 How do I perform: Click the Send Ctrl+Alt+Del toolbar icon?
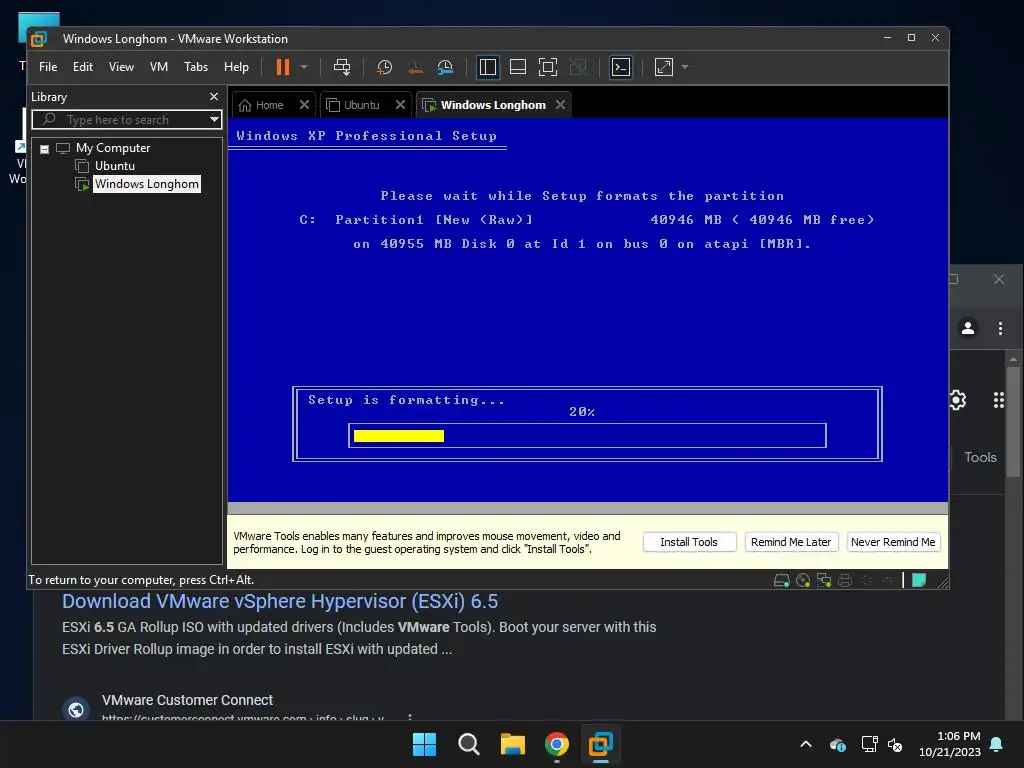click(342, 67)
